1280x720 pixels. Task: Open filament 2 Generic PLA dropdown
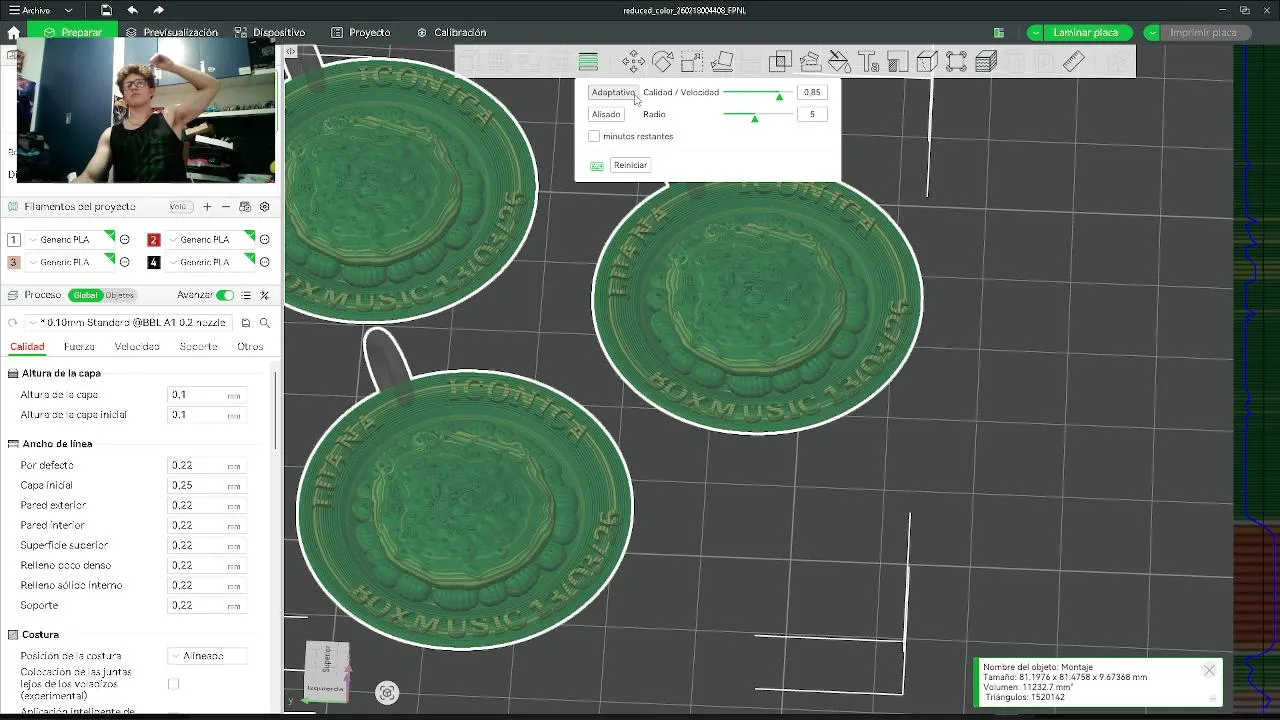click(x=209, y=240)
